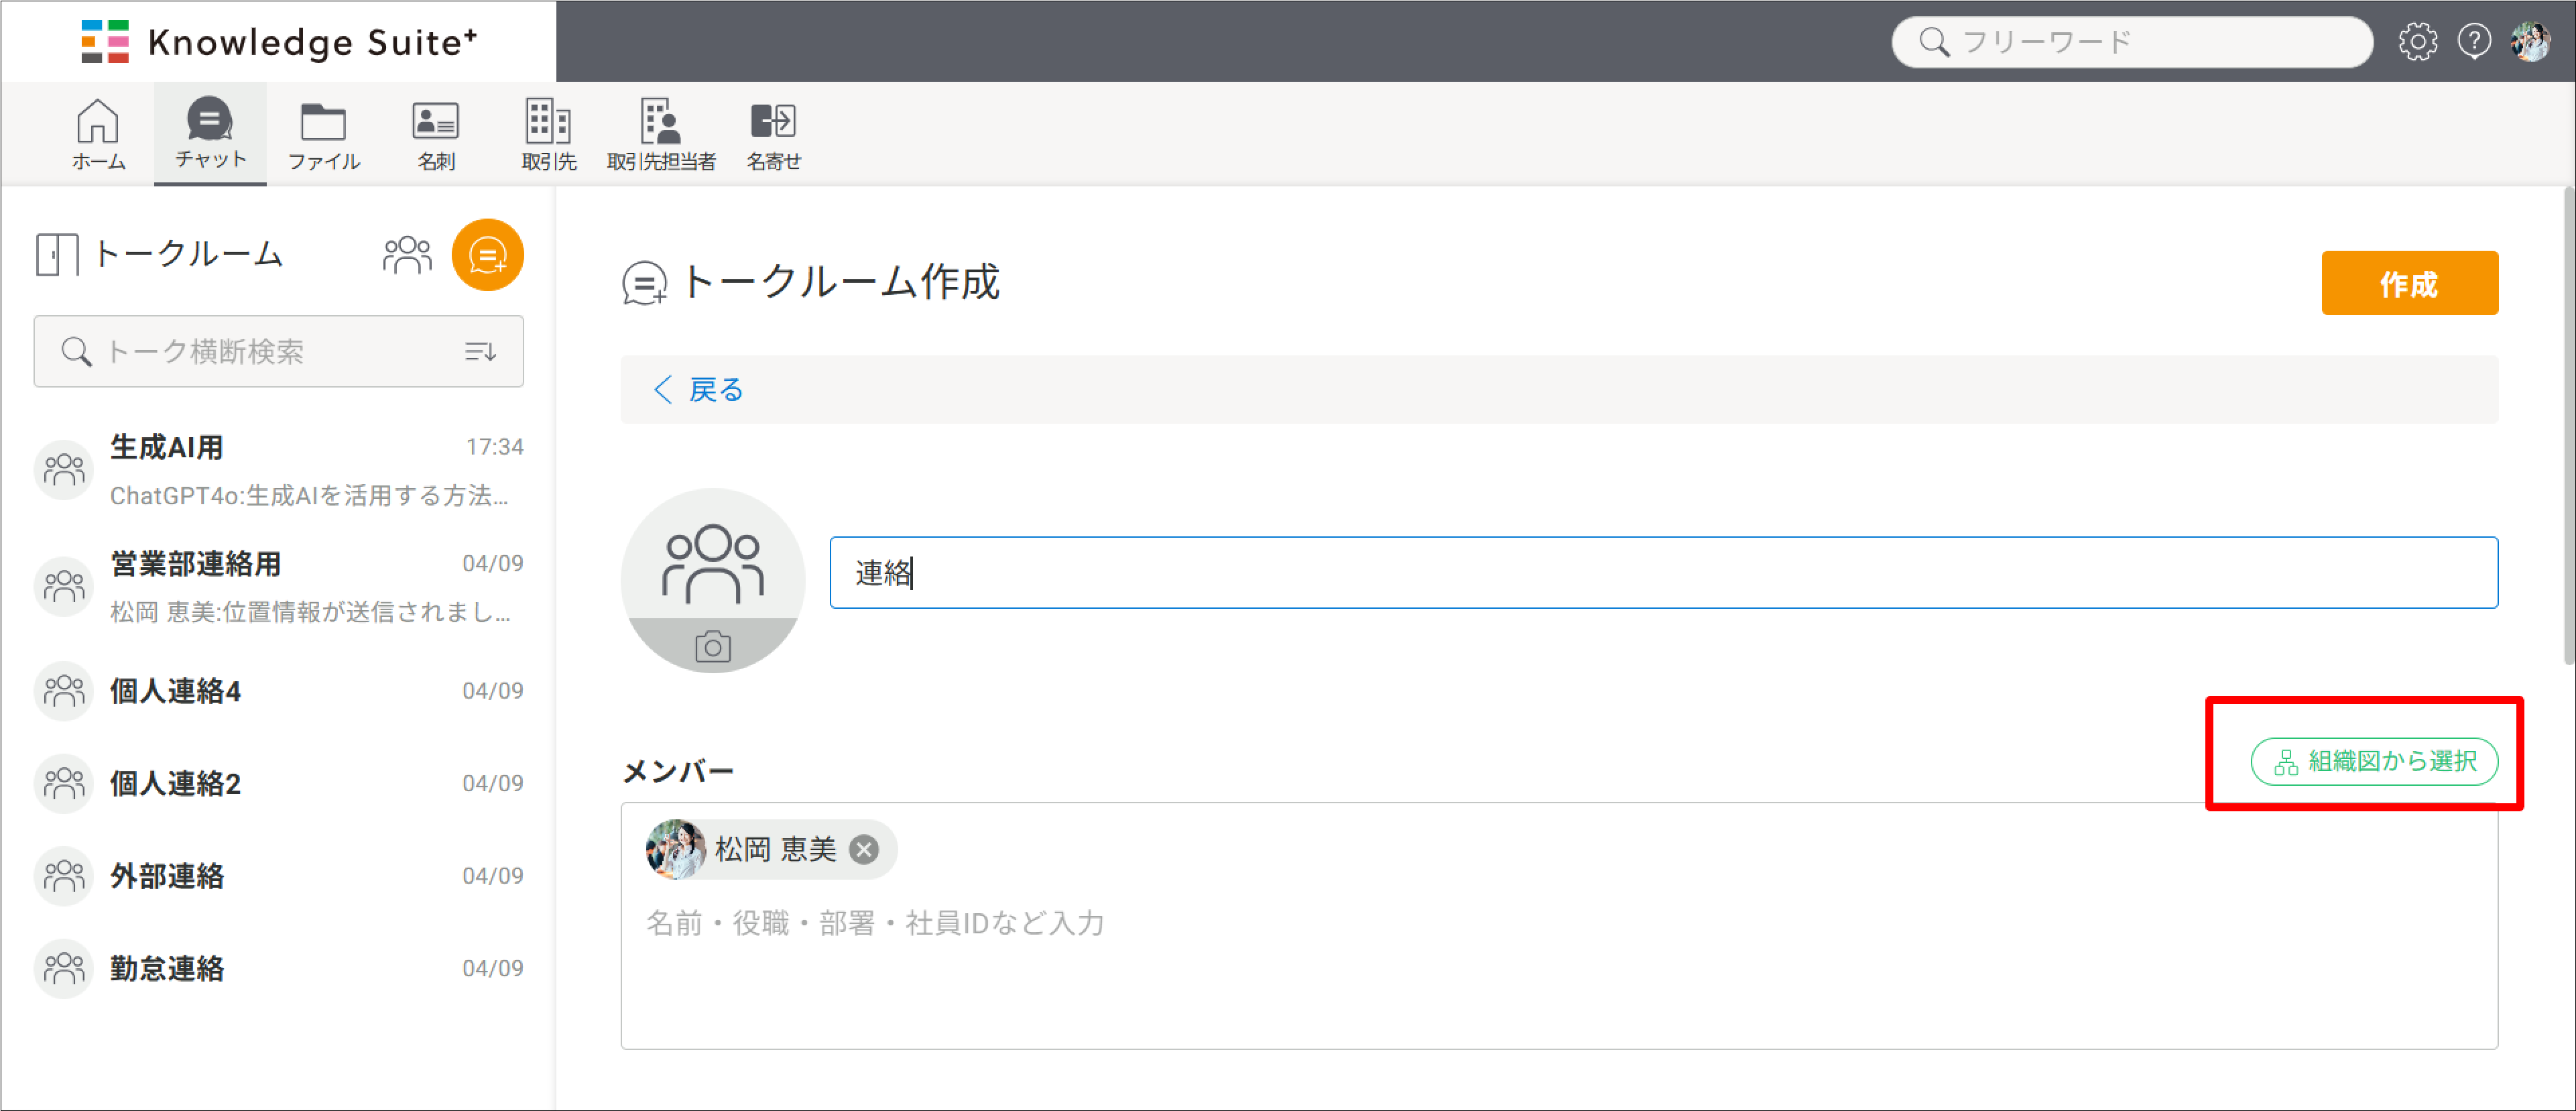Image resolution: width=2576 pixels, height=1111 pixels.
Task: Go to the 名刺 business card tab
Action: click(436, 135)
